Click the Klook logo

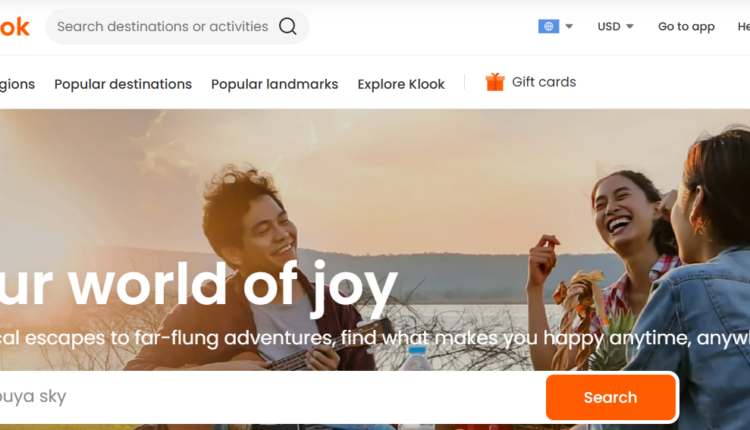tap(14, 27)
